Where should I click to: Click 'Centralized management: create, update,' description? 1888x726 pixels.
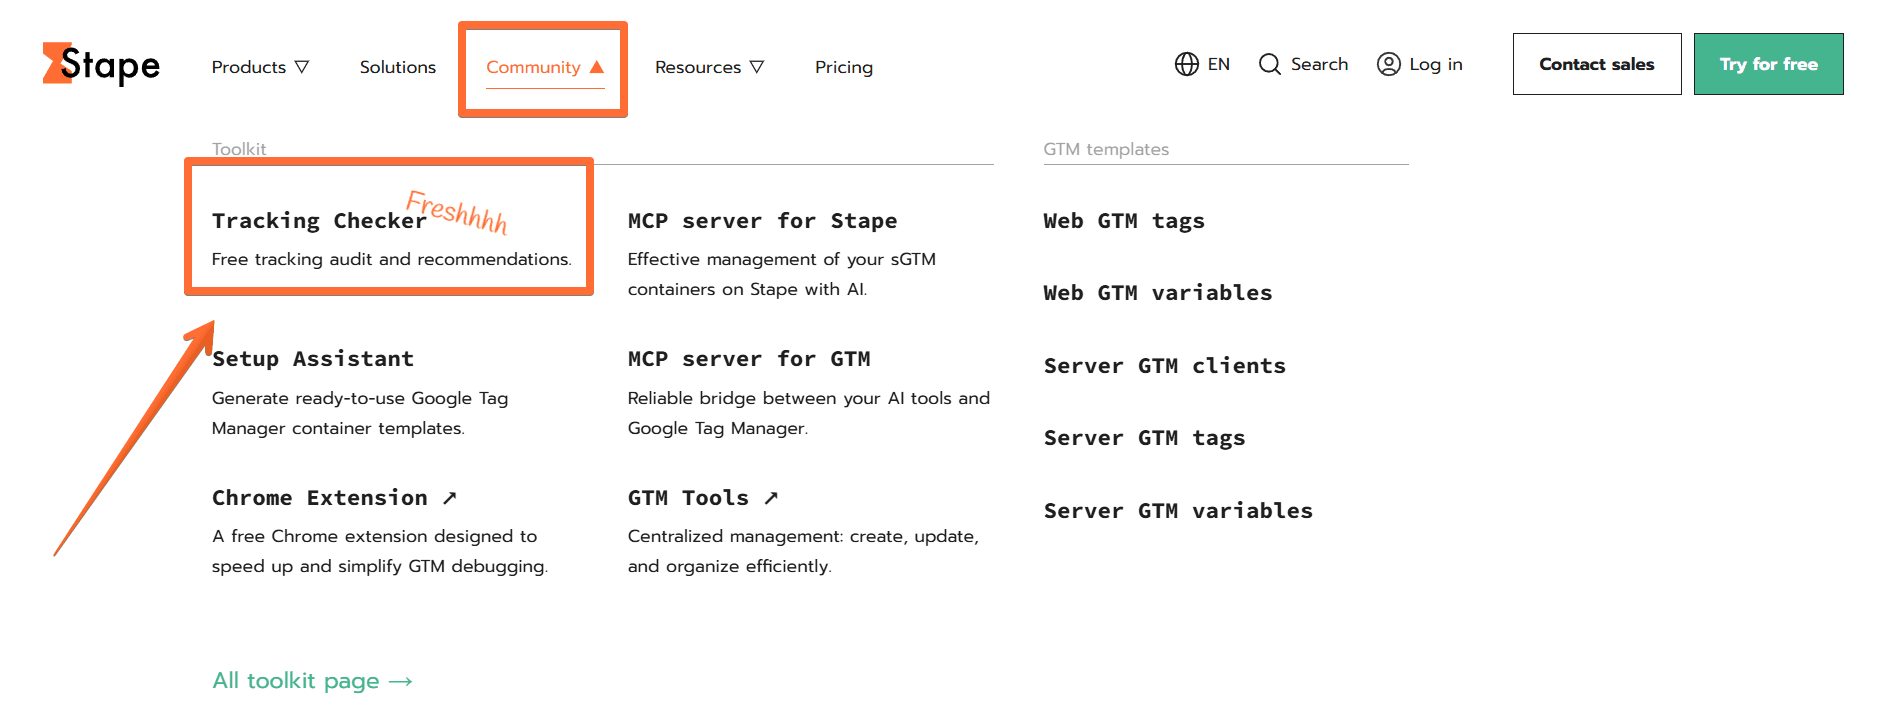(804, 536)
